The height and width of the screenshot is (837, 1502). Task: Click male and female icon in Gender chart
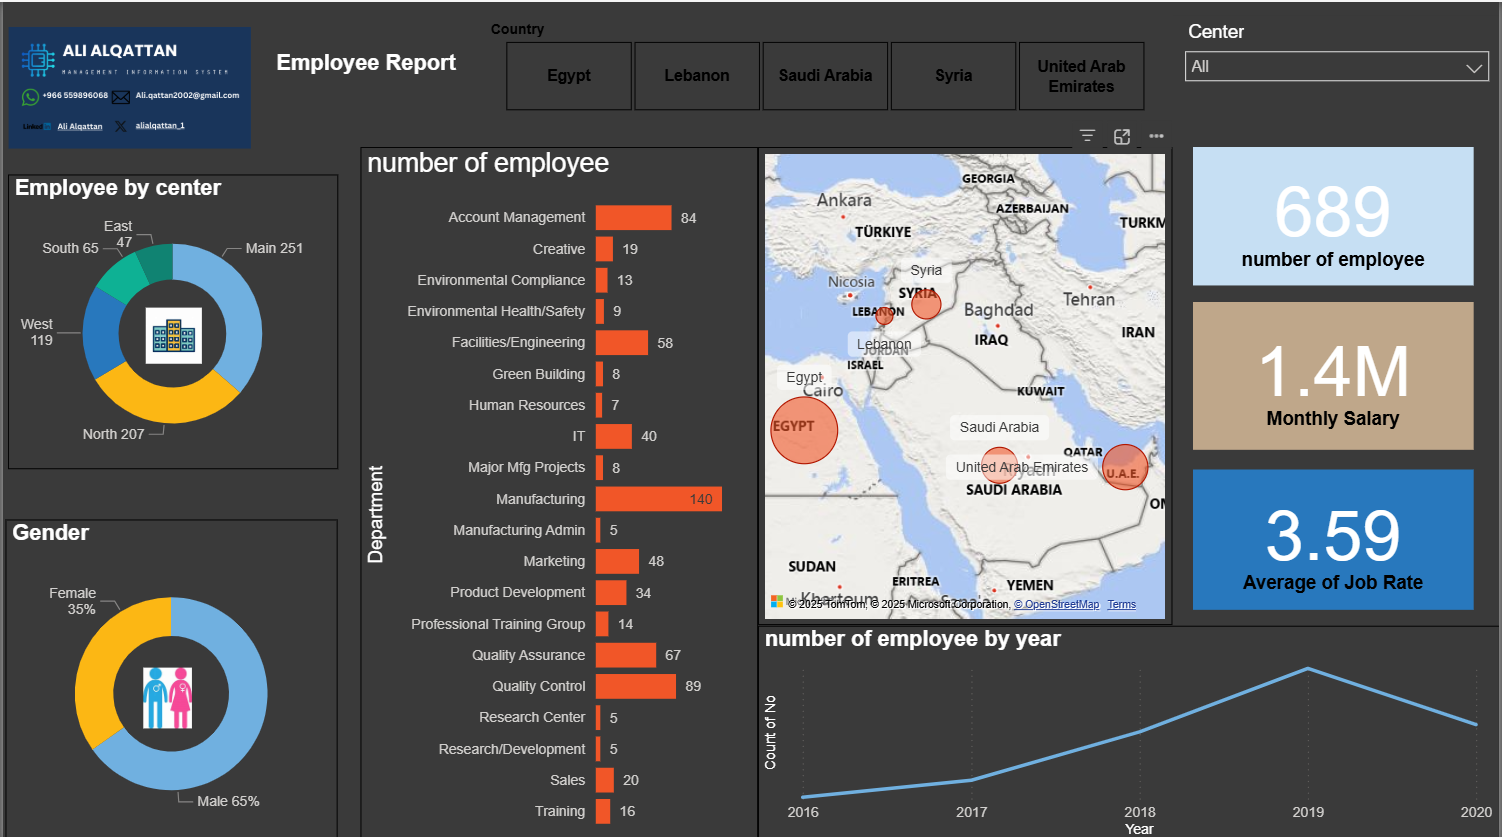[x=167, y=697]
